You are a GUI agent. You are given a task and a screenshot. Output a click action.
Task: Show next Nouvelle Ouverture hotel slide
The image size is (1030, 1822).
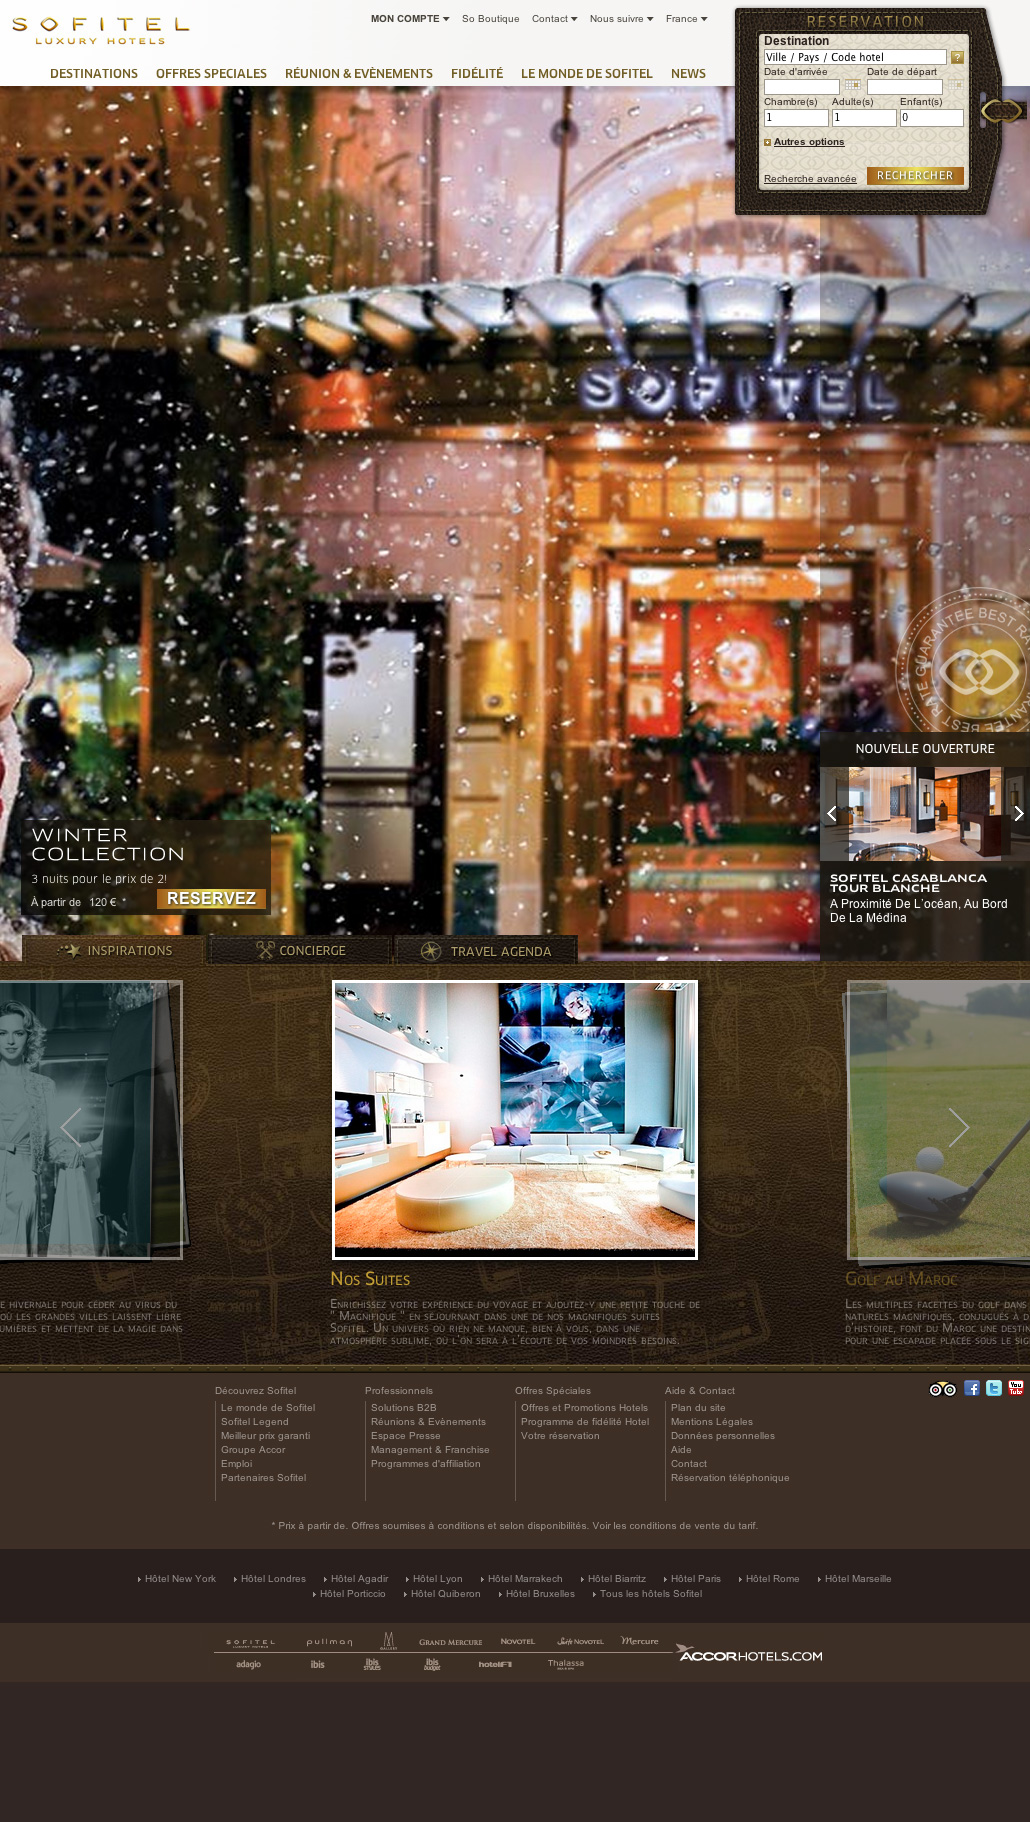point(1018,814)
